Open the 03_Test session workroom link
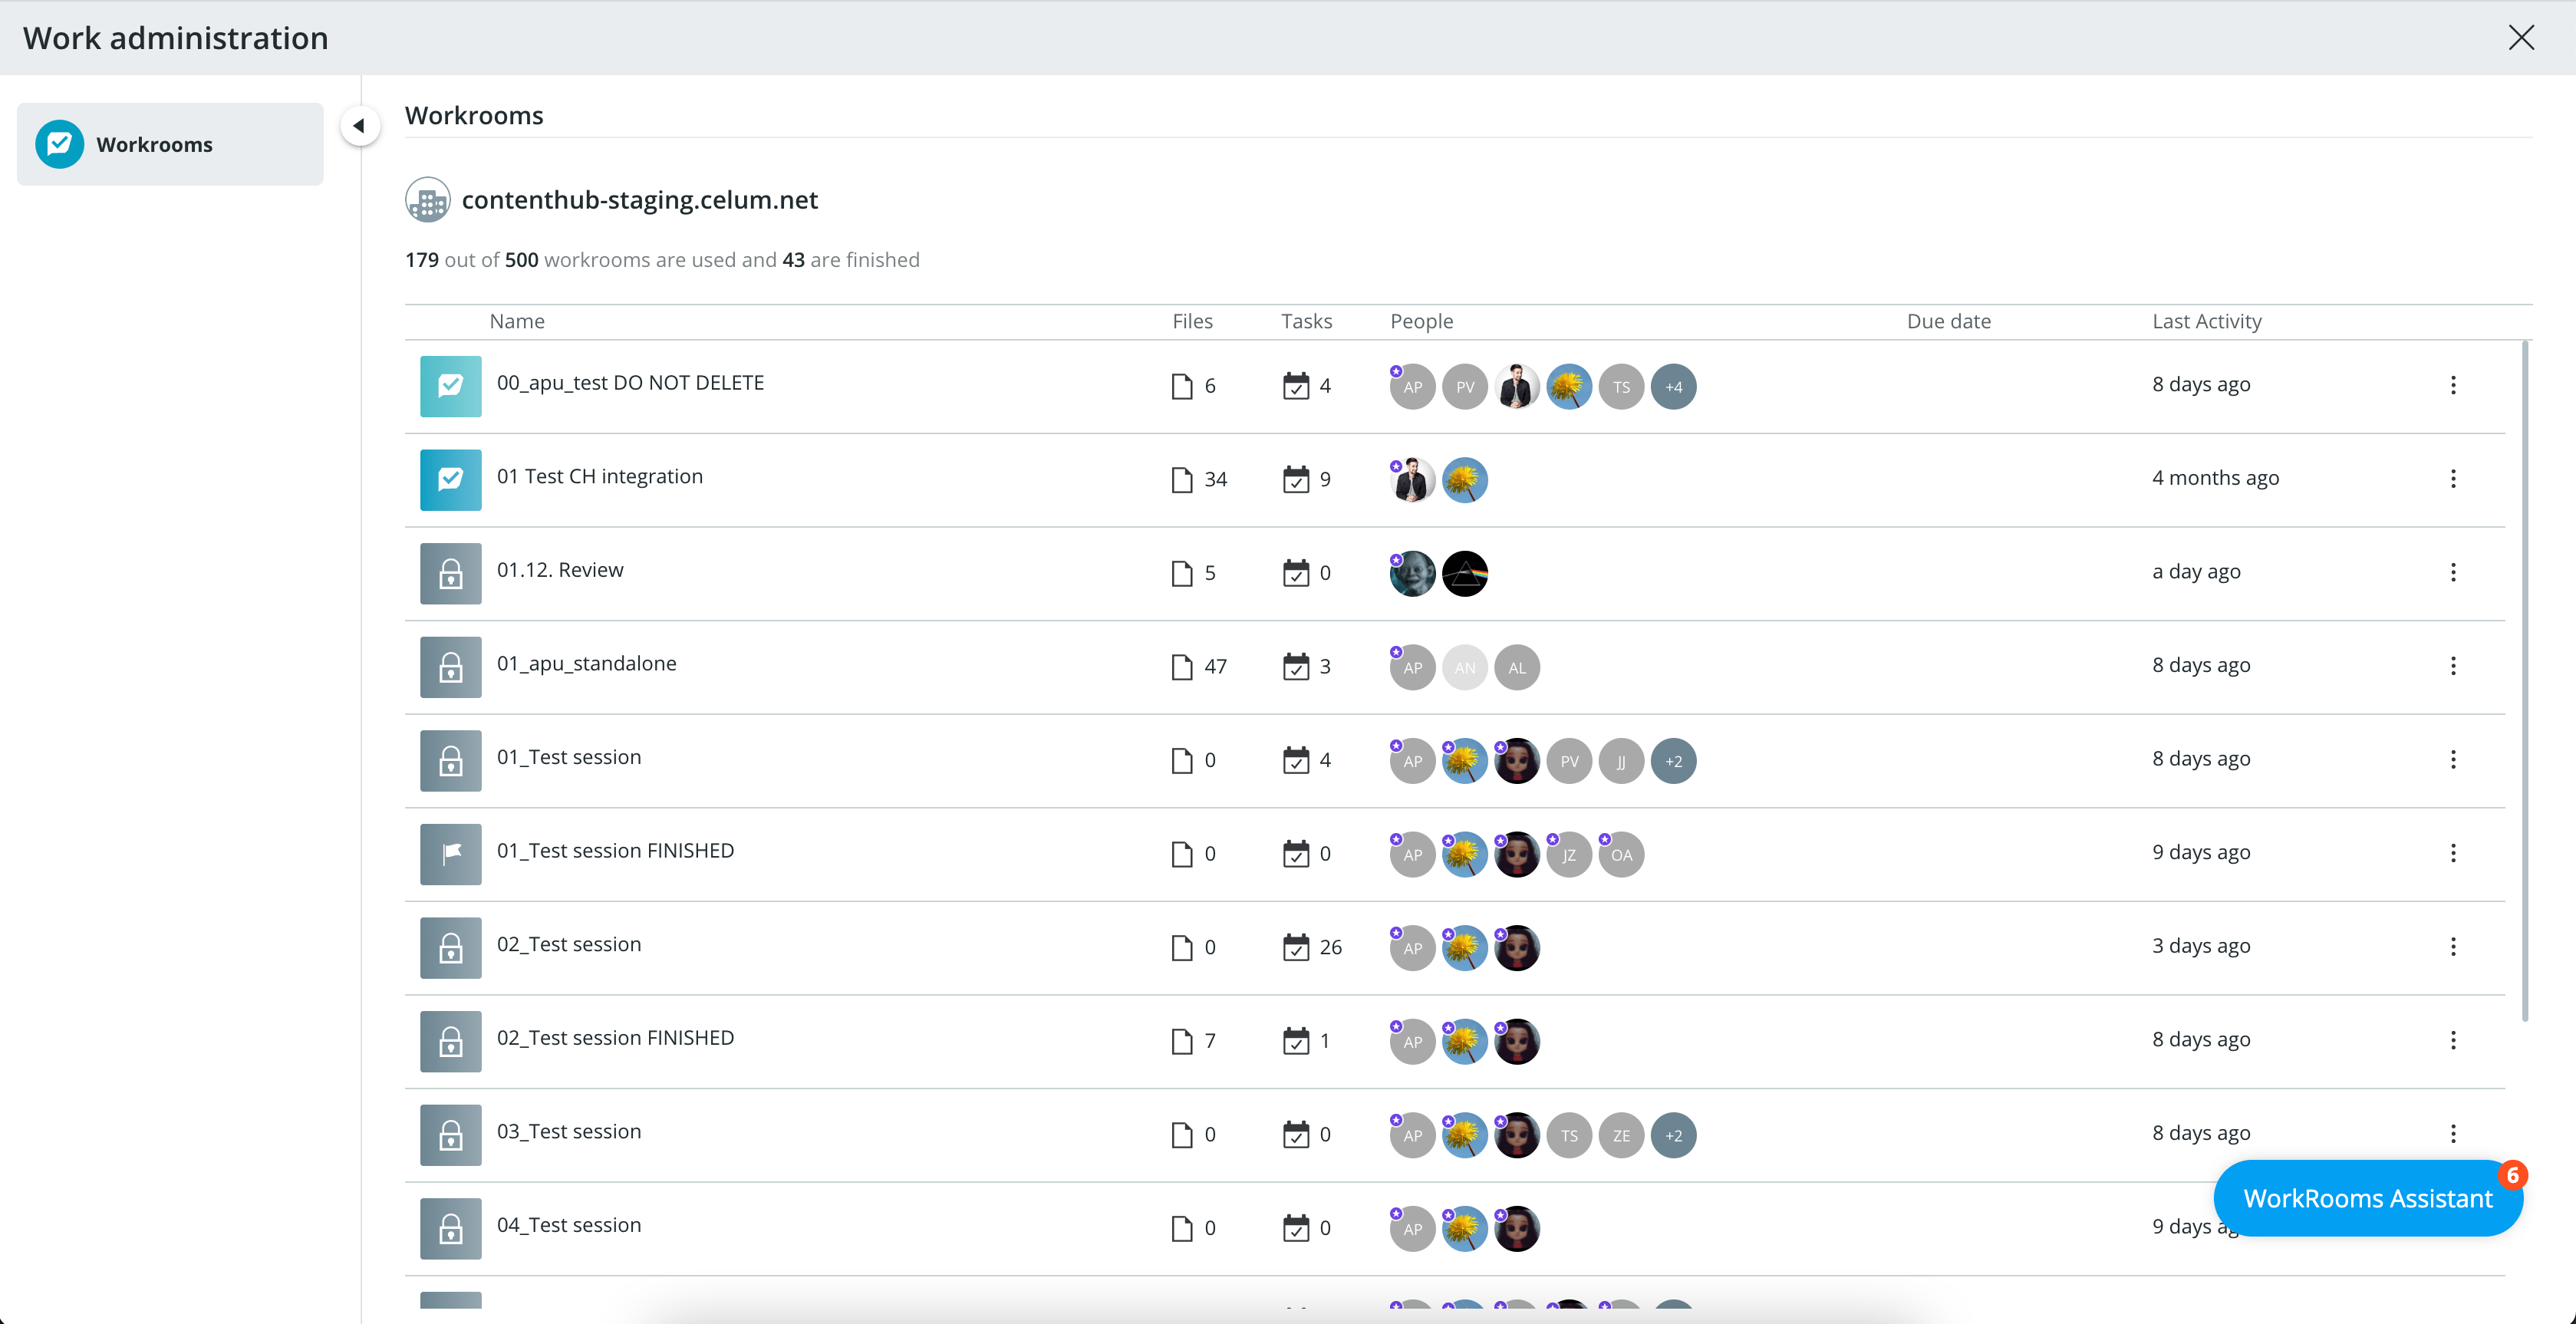 pyautogui.click(x=569, y=1131)
